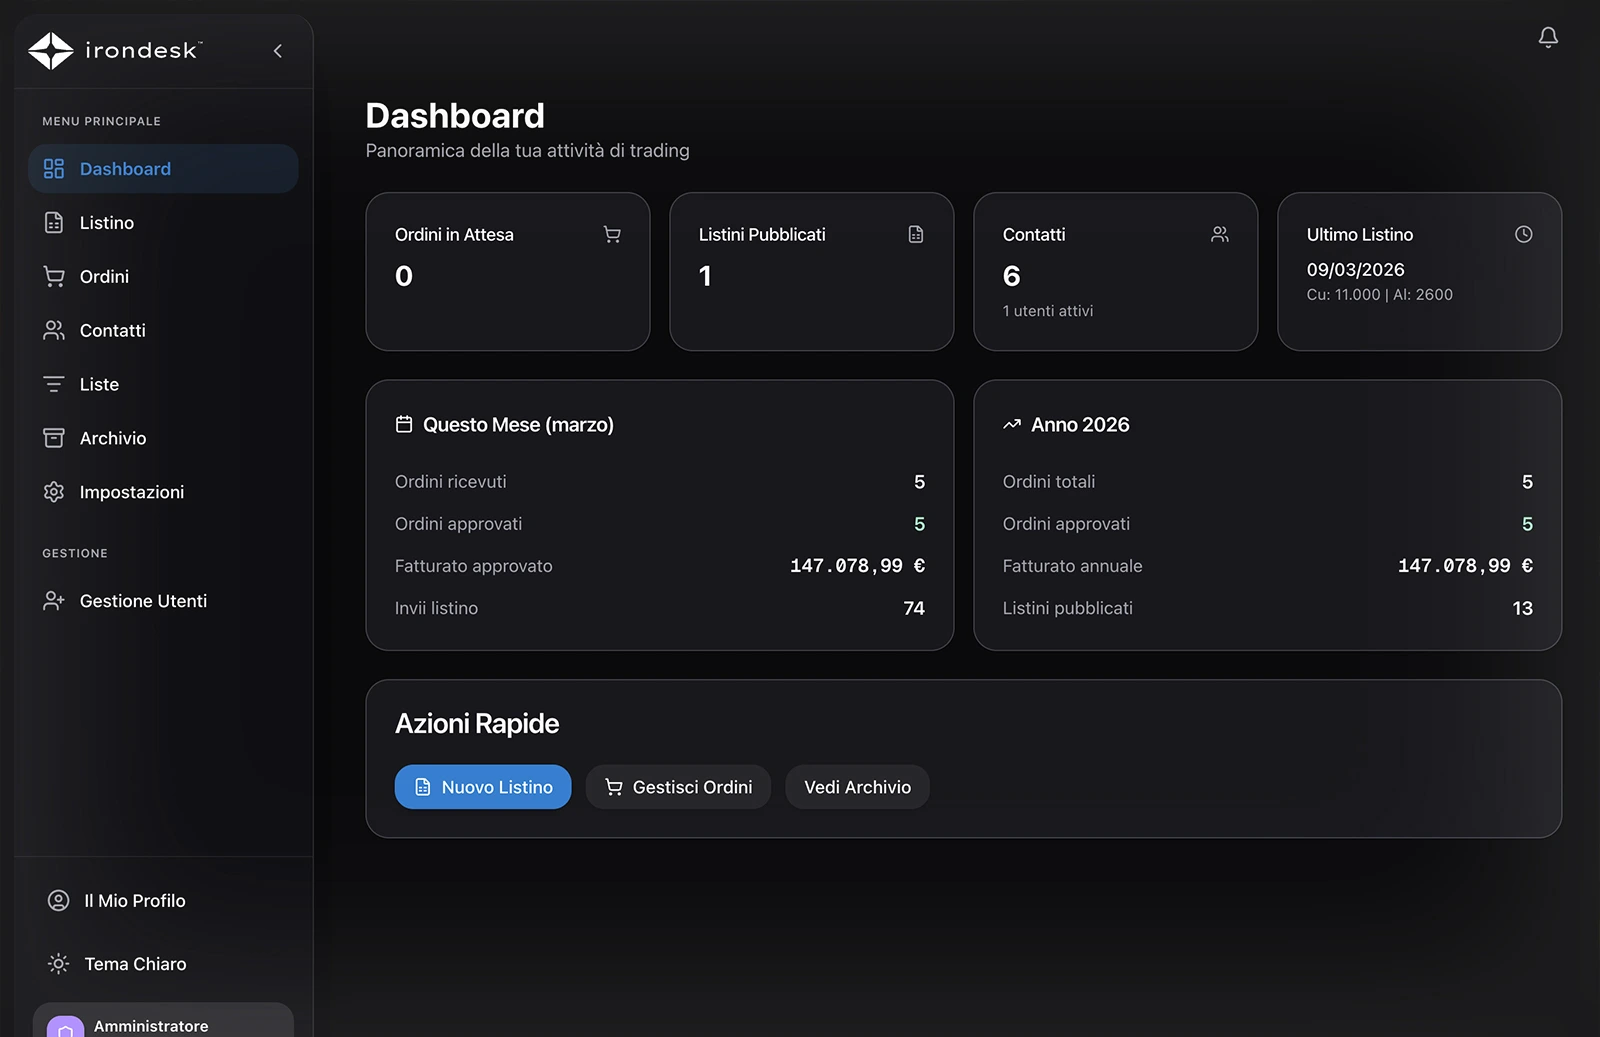Click the Archivio box icon in sidebar

54,439
